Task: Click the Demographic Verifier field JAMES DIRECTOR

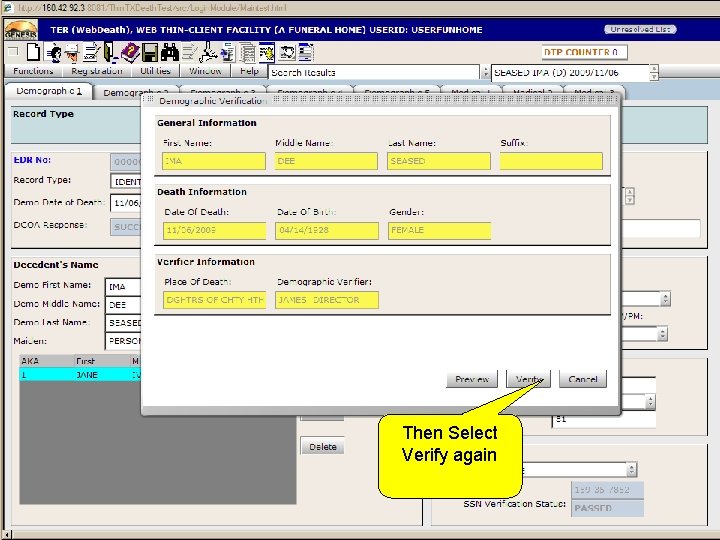Action: pyautogui.click(x=327, y=300)
